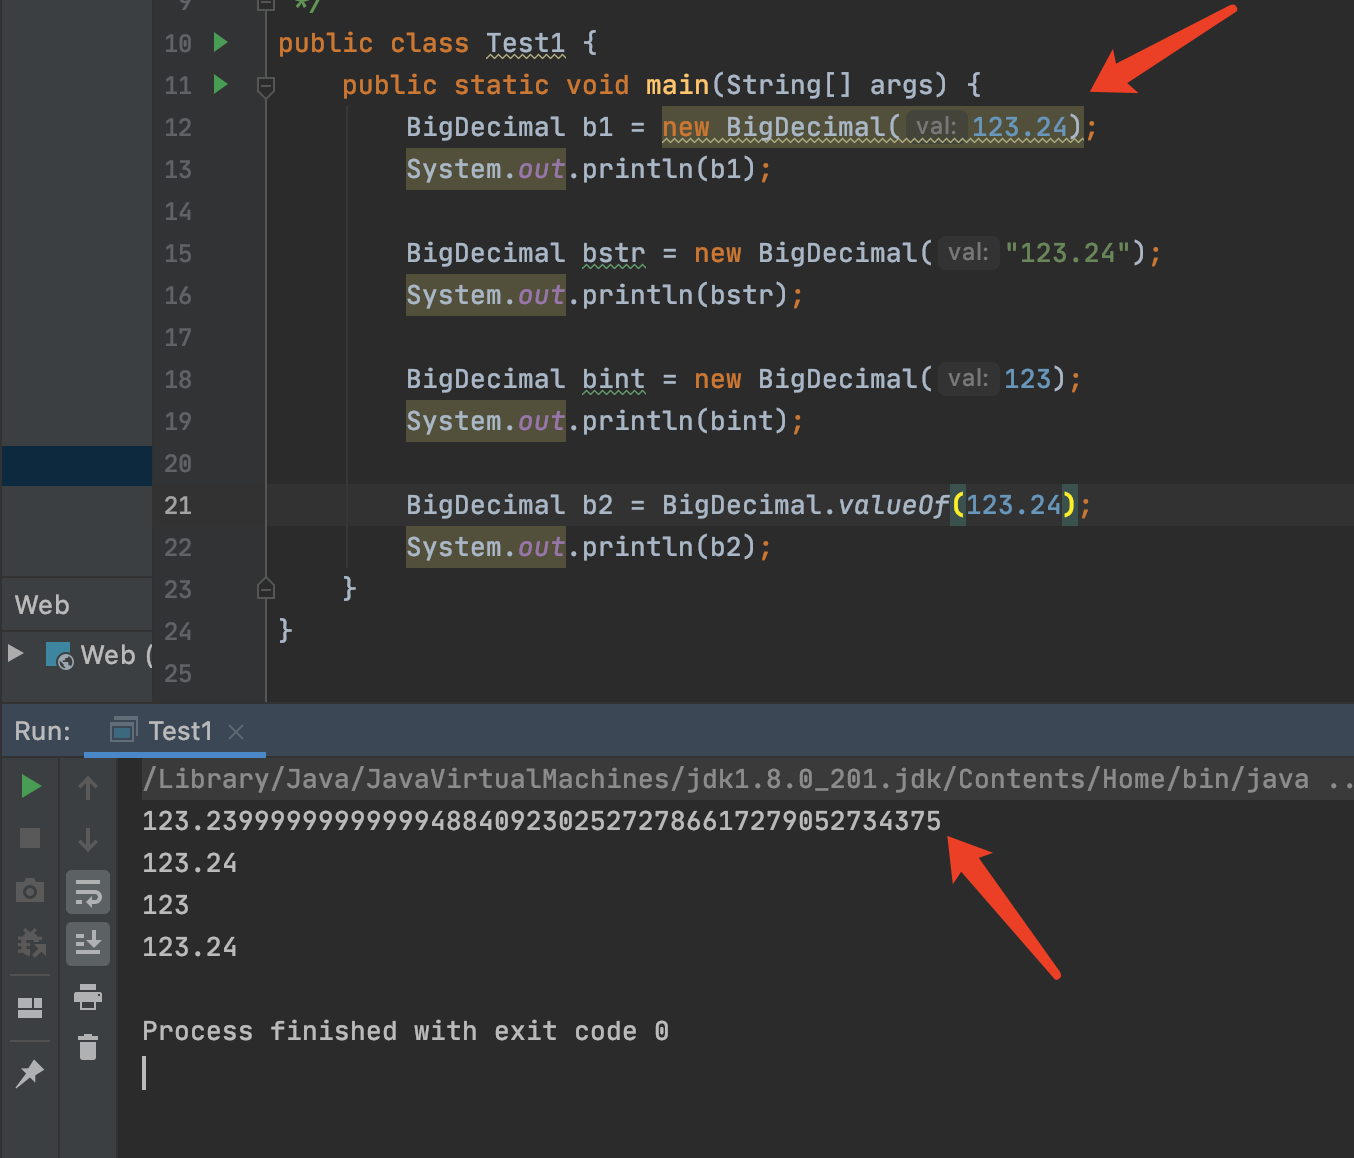1354x1158 pixels.
Task: Click the settings bug icon in Run panel
Action: (31, 942)
